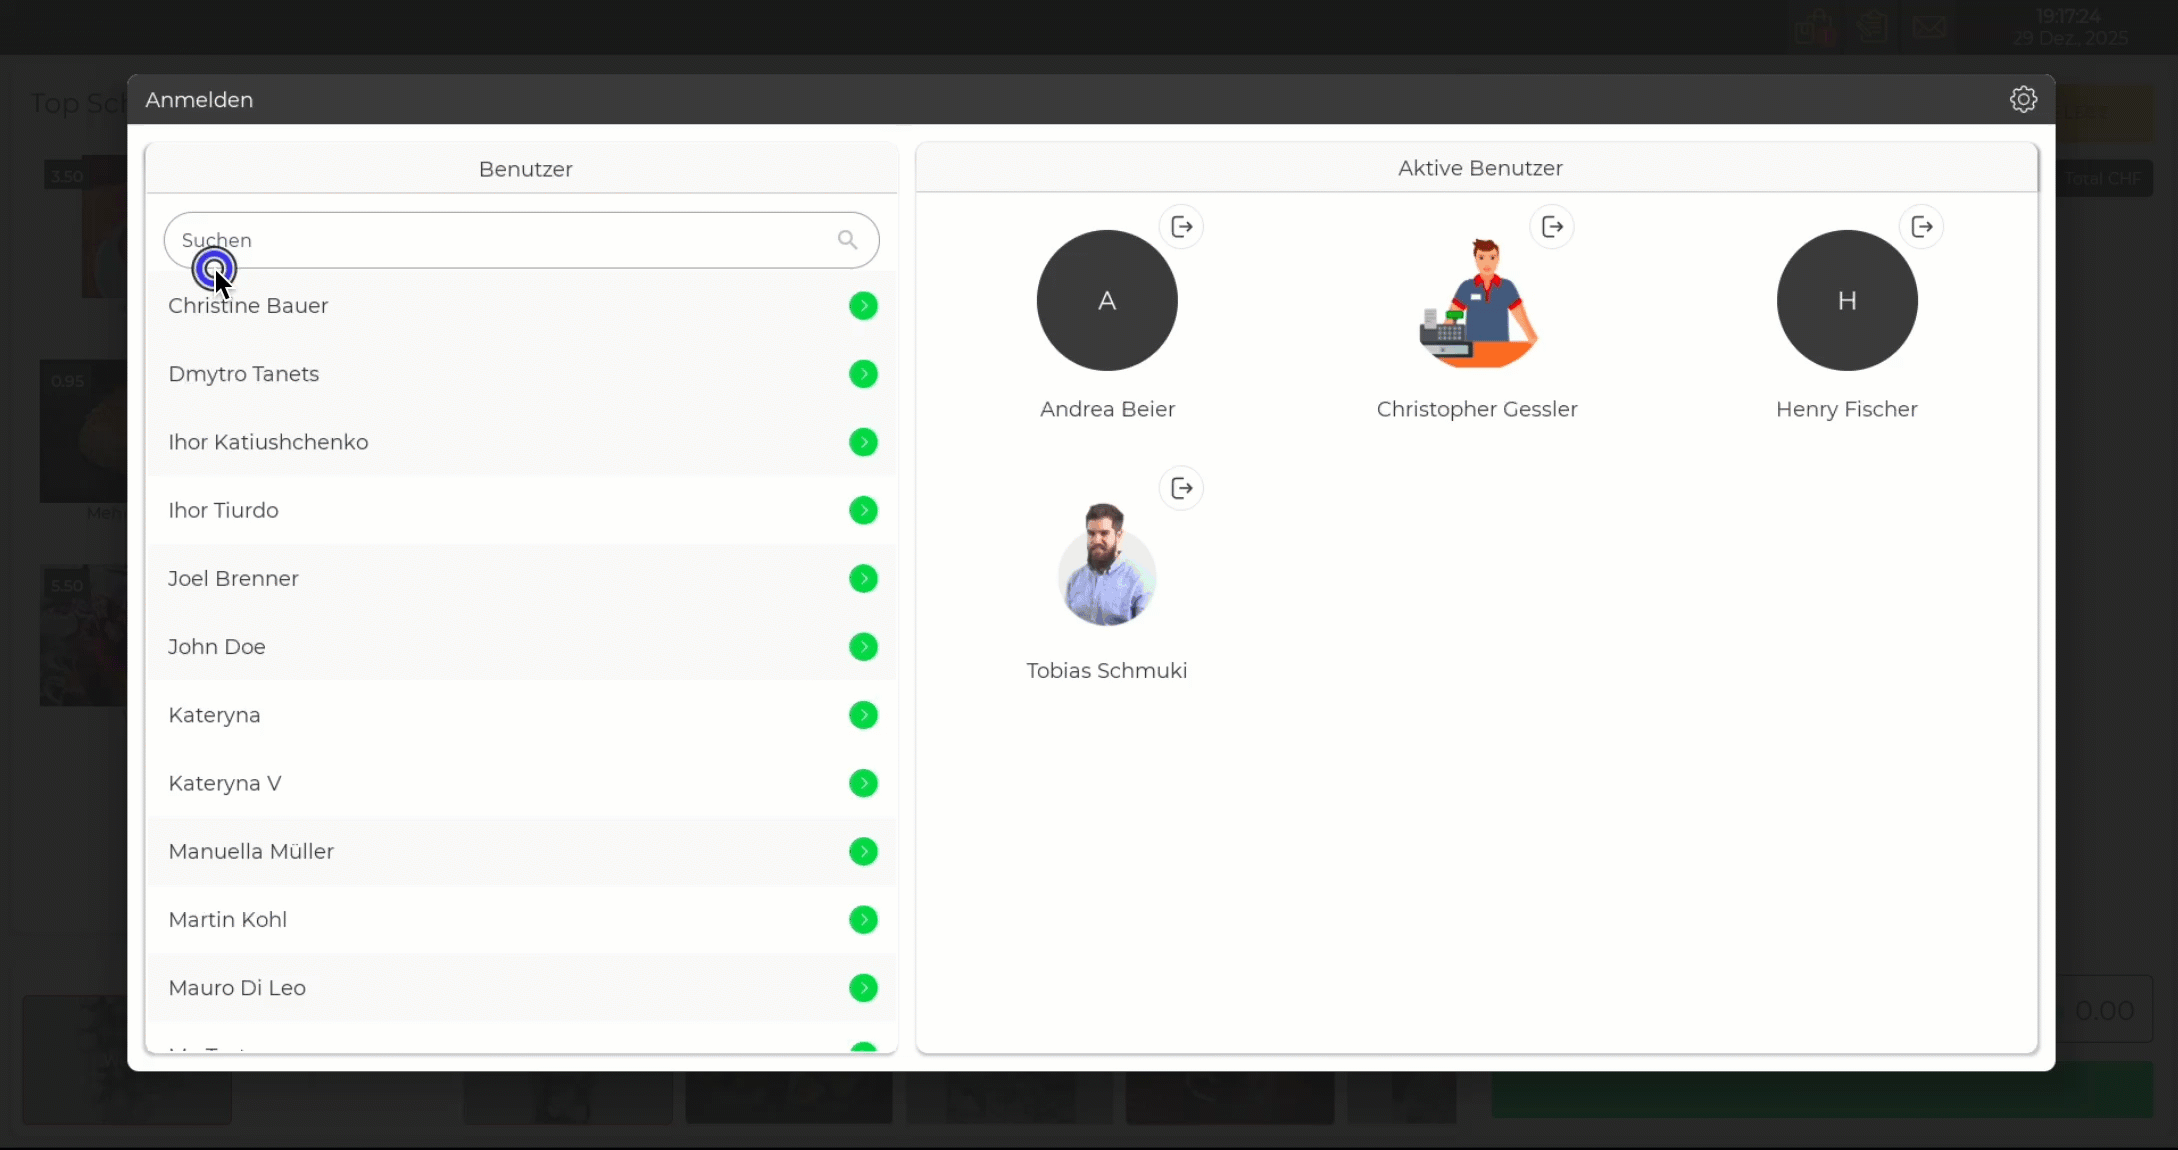The height and width of the screenshot is (1150, 2178).
Task: Select user Ihor Katiushchenko from list
Action: pos(268,442)
